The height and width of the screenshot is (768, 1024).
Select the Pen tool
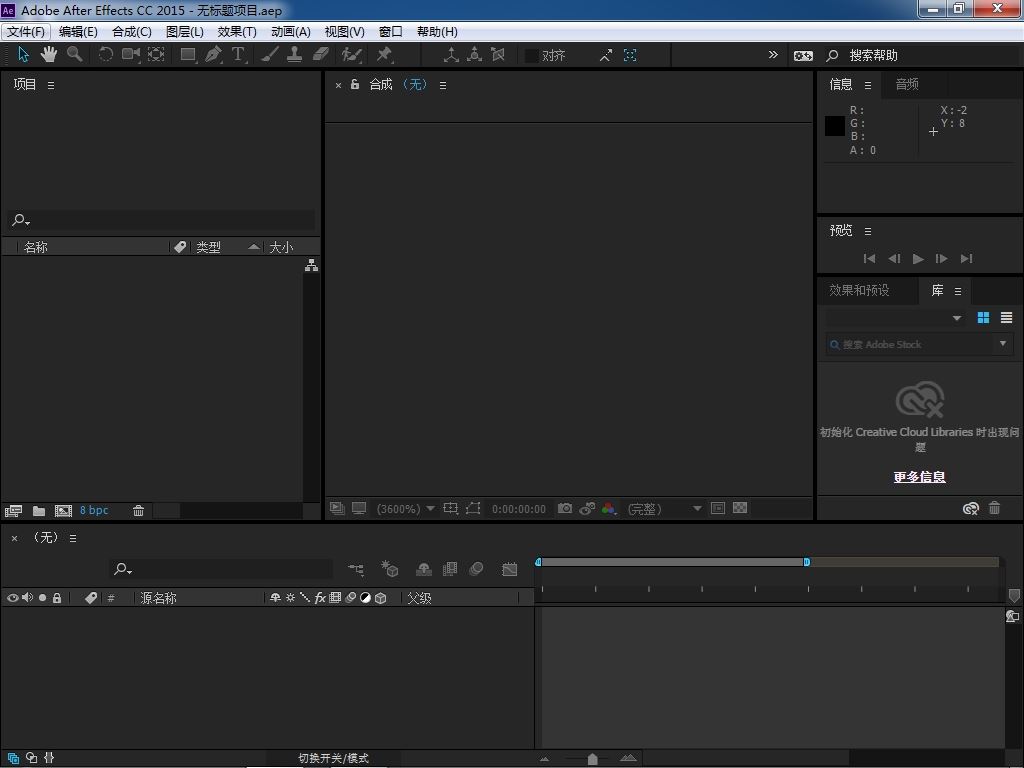click(x=214, y=55)
